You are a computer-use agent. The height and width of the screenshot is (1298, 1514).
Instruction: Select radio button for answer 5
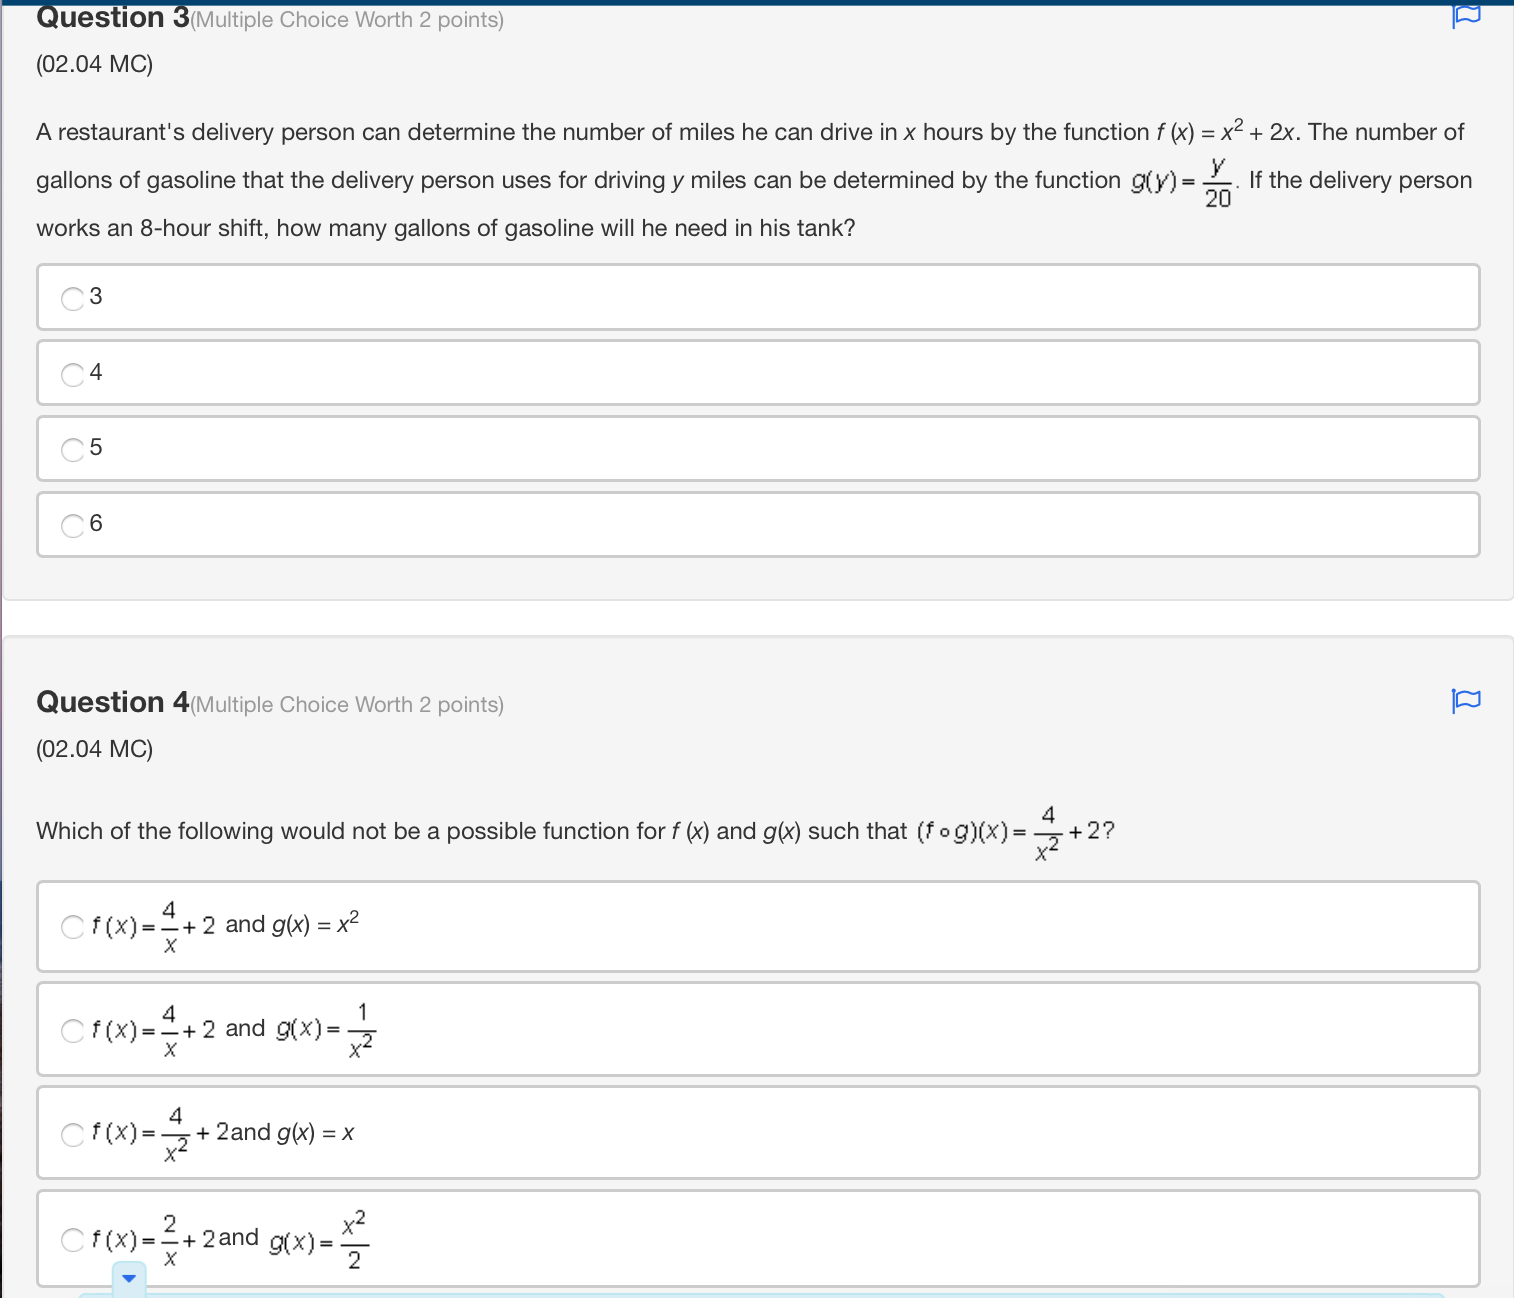click(x=70, y=449)
